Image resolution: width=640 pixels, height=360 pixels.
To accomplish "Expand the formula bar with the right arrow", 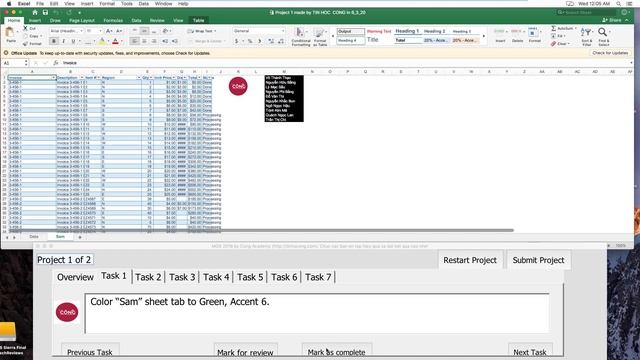I will coord(631,63).
